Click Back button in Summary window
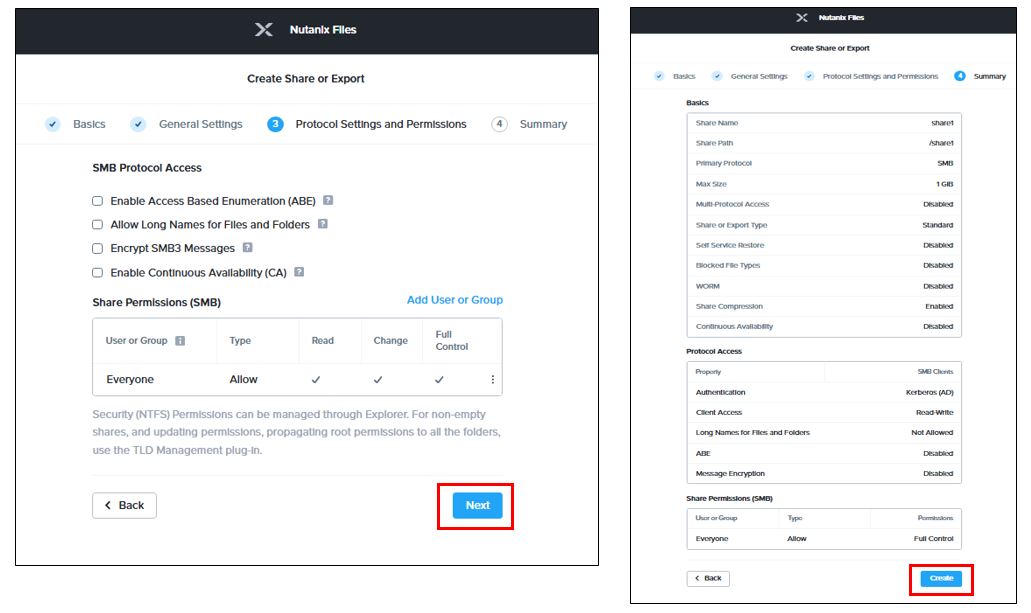The image size is (1031, 613). (x=708, y=578)
